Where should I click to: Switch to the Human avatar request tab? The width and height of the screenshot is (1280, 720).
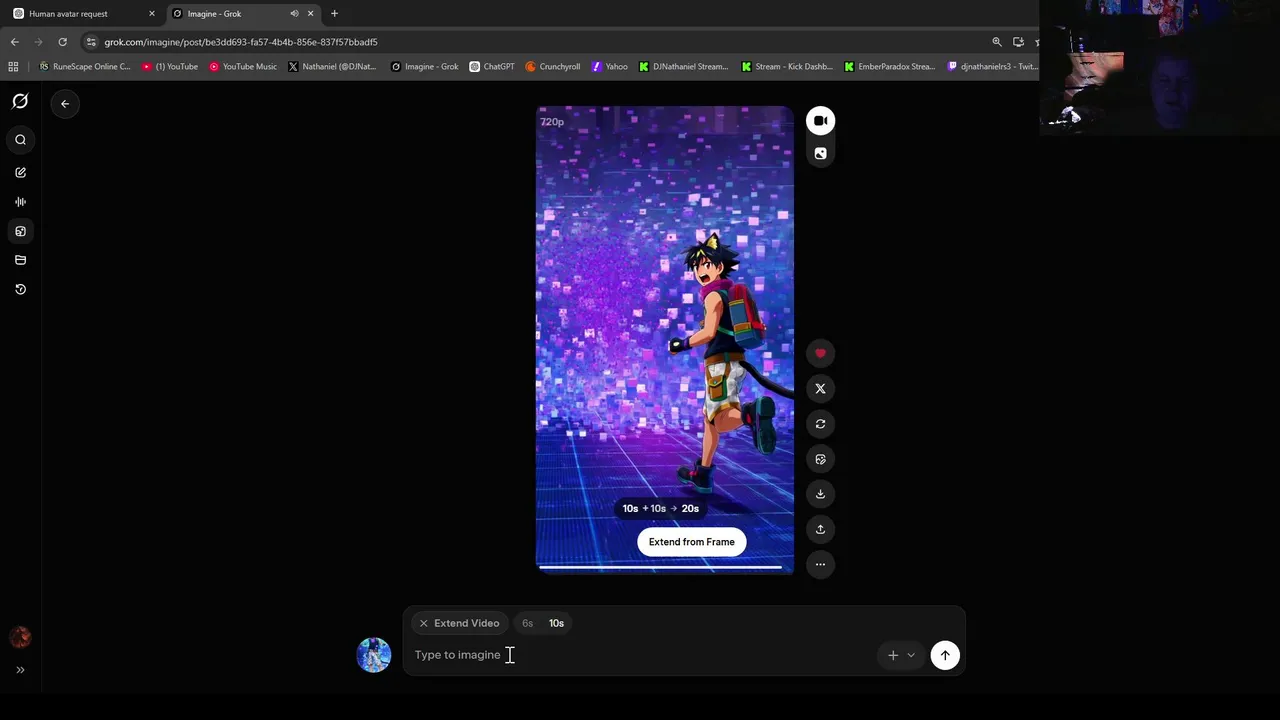coord(80,14)
